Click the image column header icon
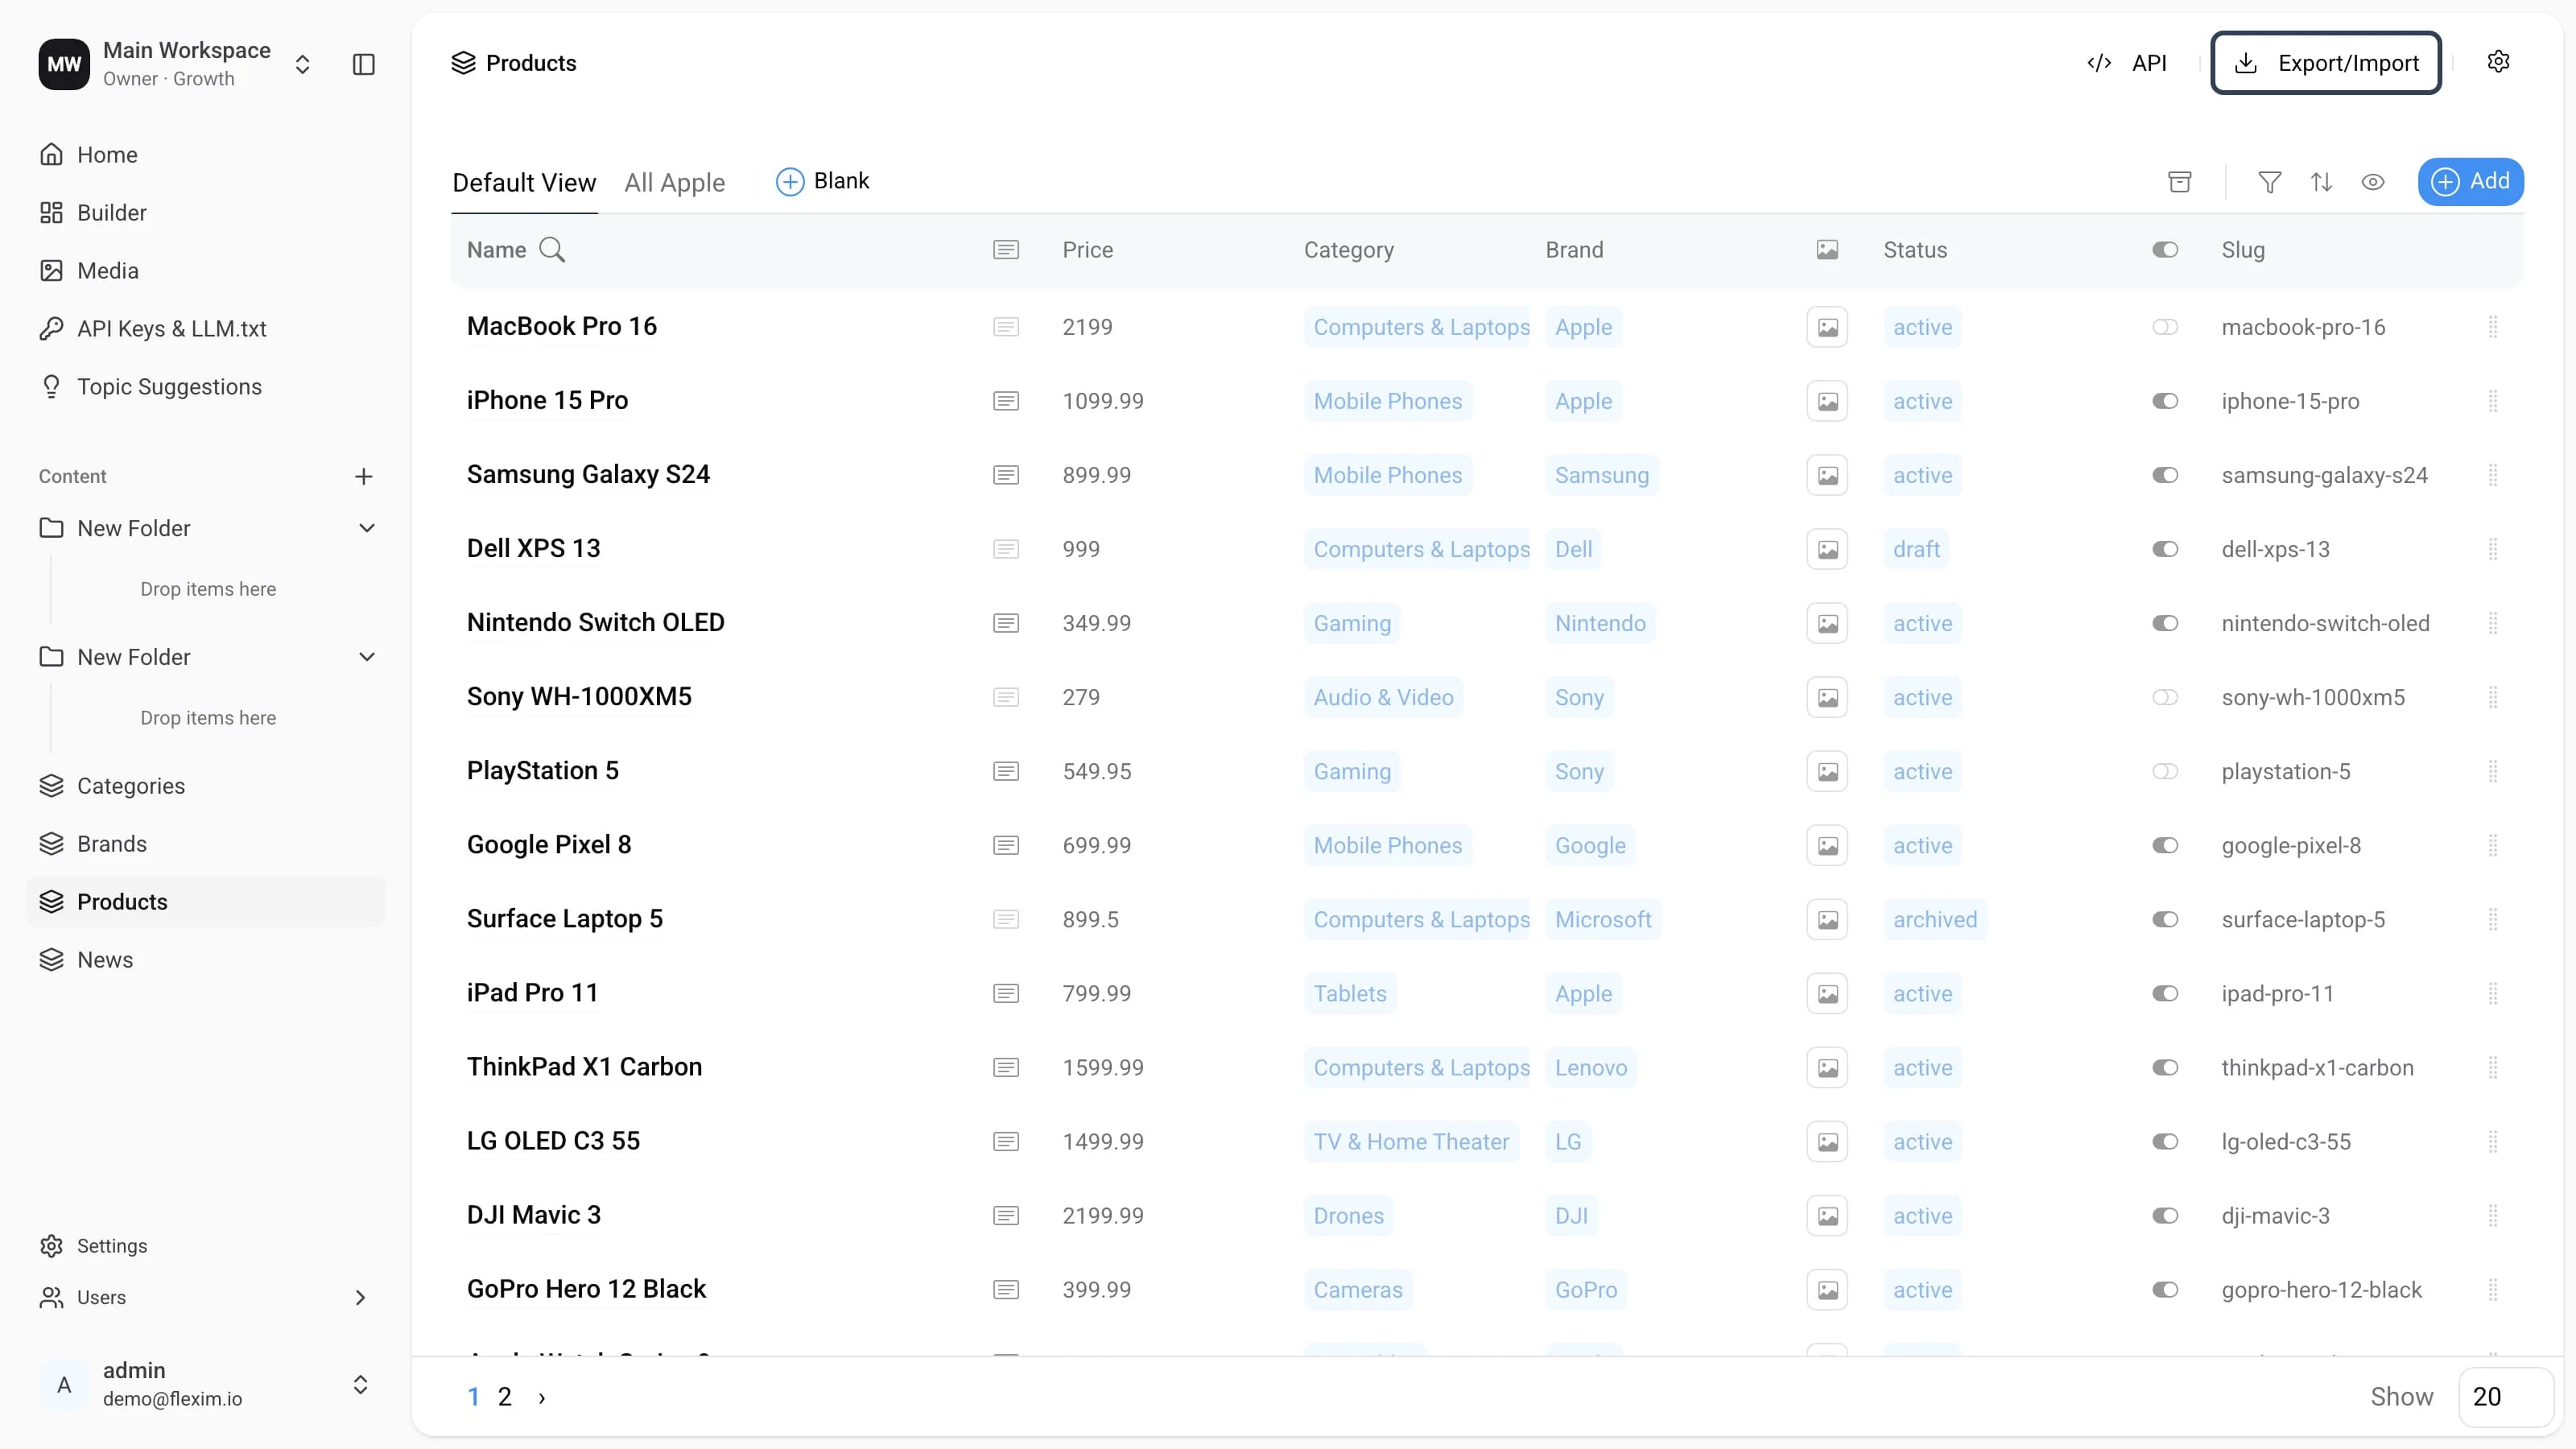The image size is (2576, 1449). point(1827,250)
